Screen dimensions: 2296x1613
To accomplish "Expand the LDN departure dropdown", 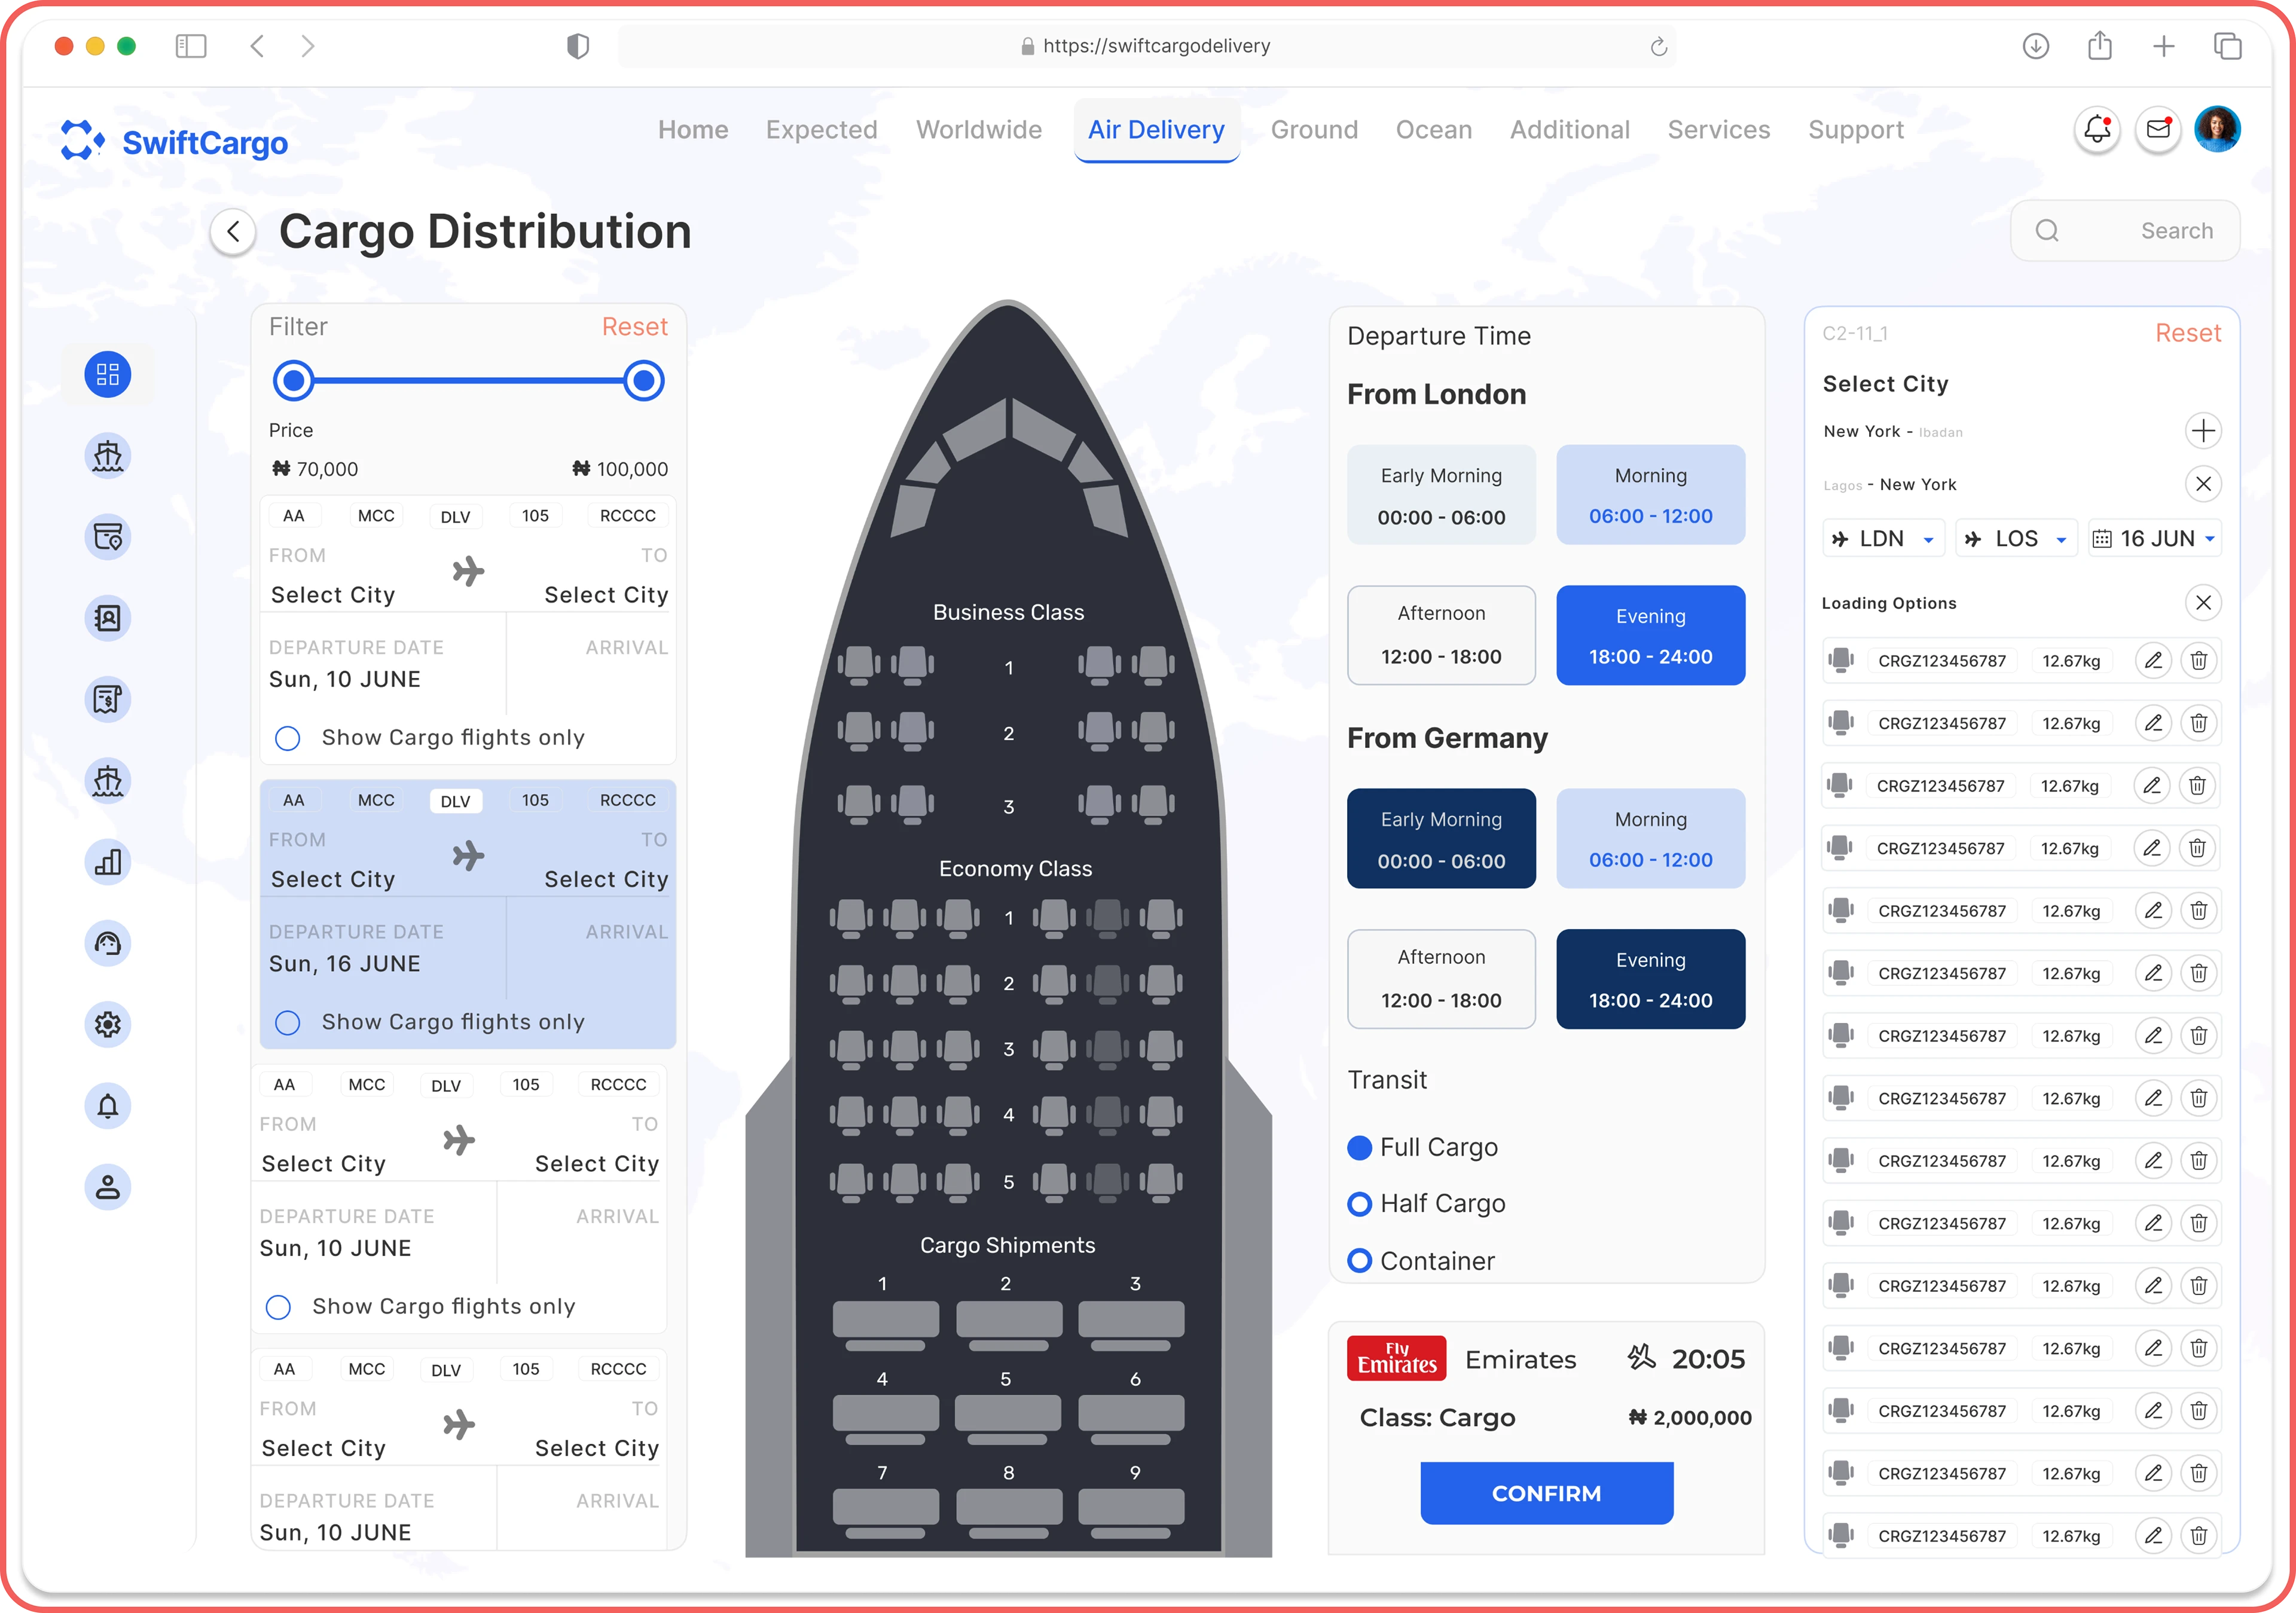I will (x=1883, y=539).
